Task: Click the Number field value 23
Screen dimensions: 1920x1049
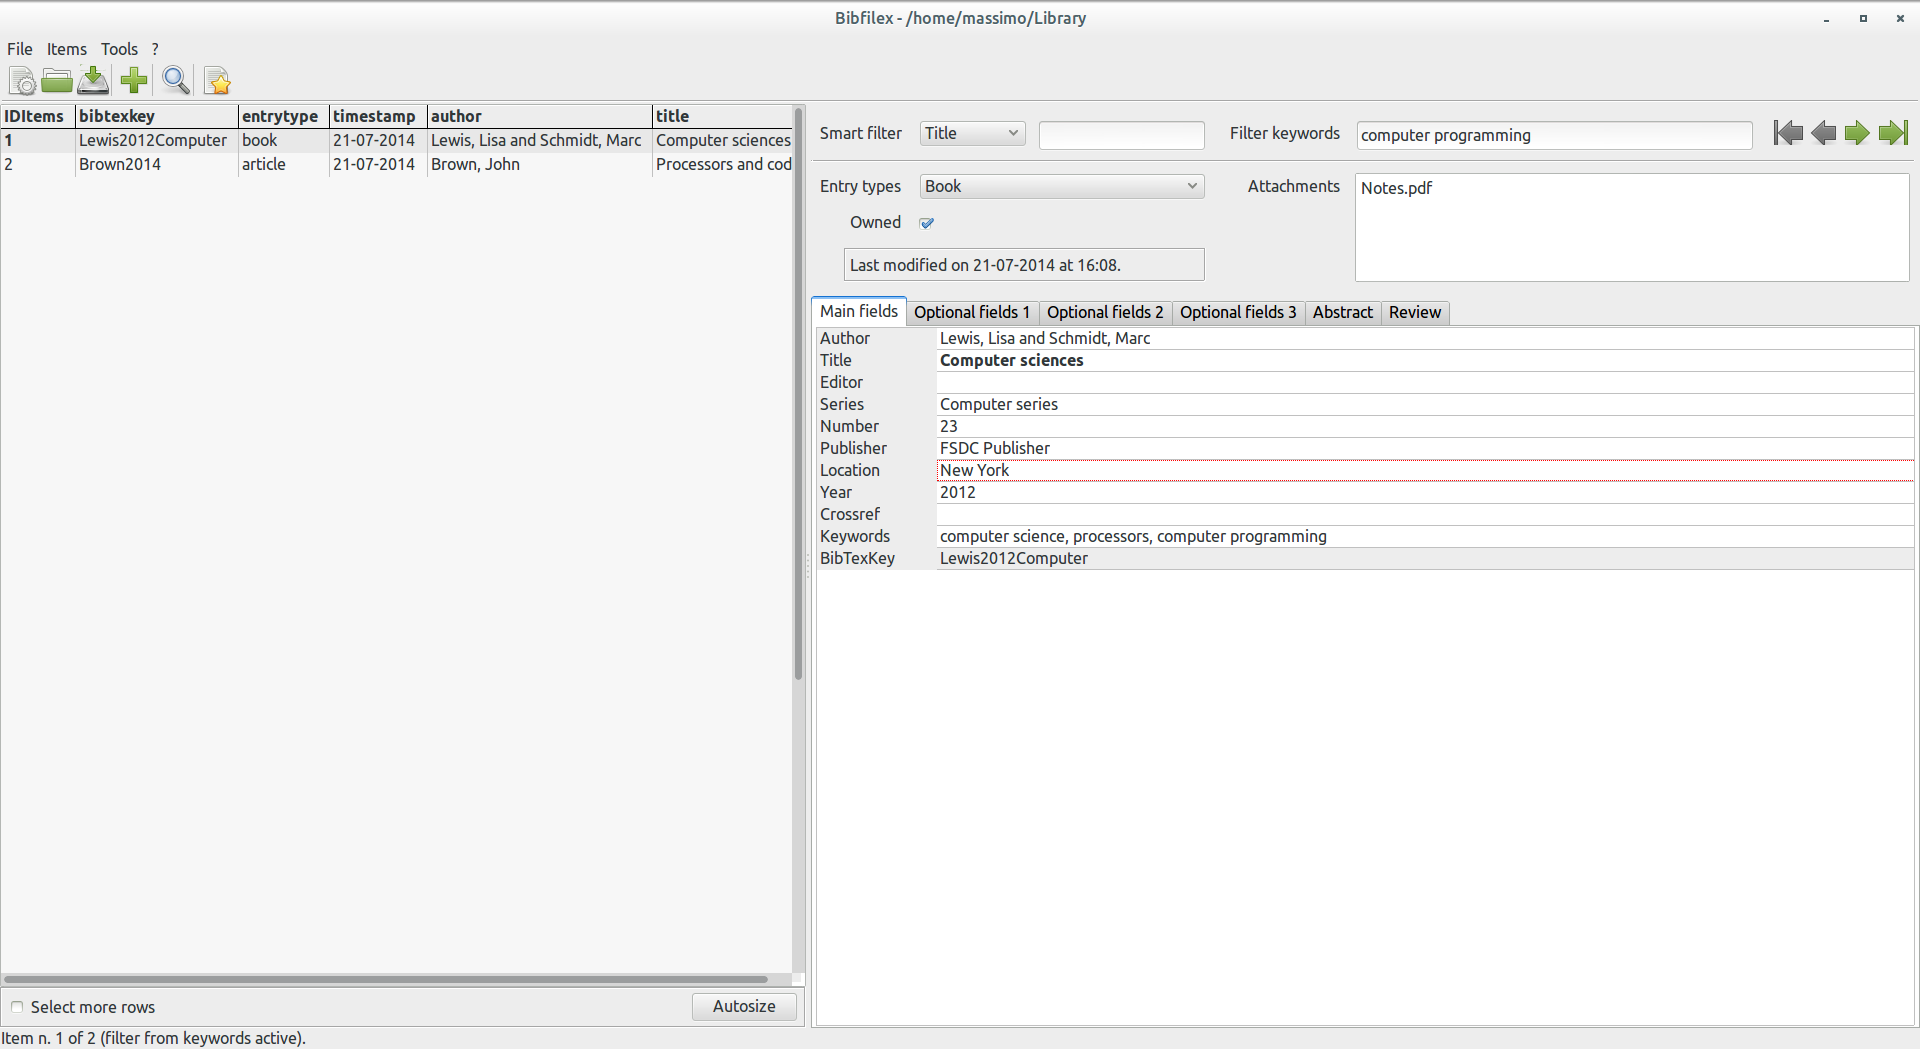Action: (x=1425, y=426)
